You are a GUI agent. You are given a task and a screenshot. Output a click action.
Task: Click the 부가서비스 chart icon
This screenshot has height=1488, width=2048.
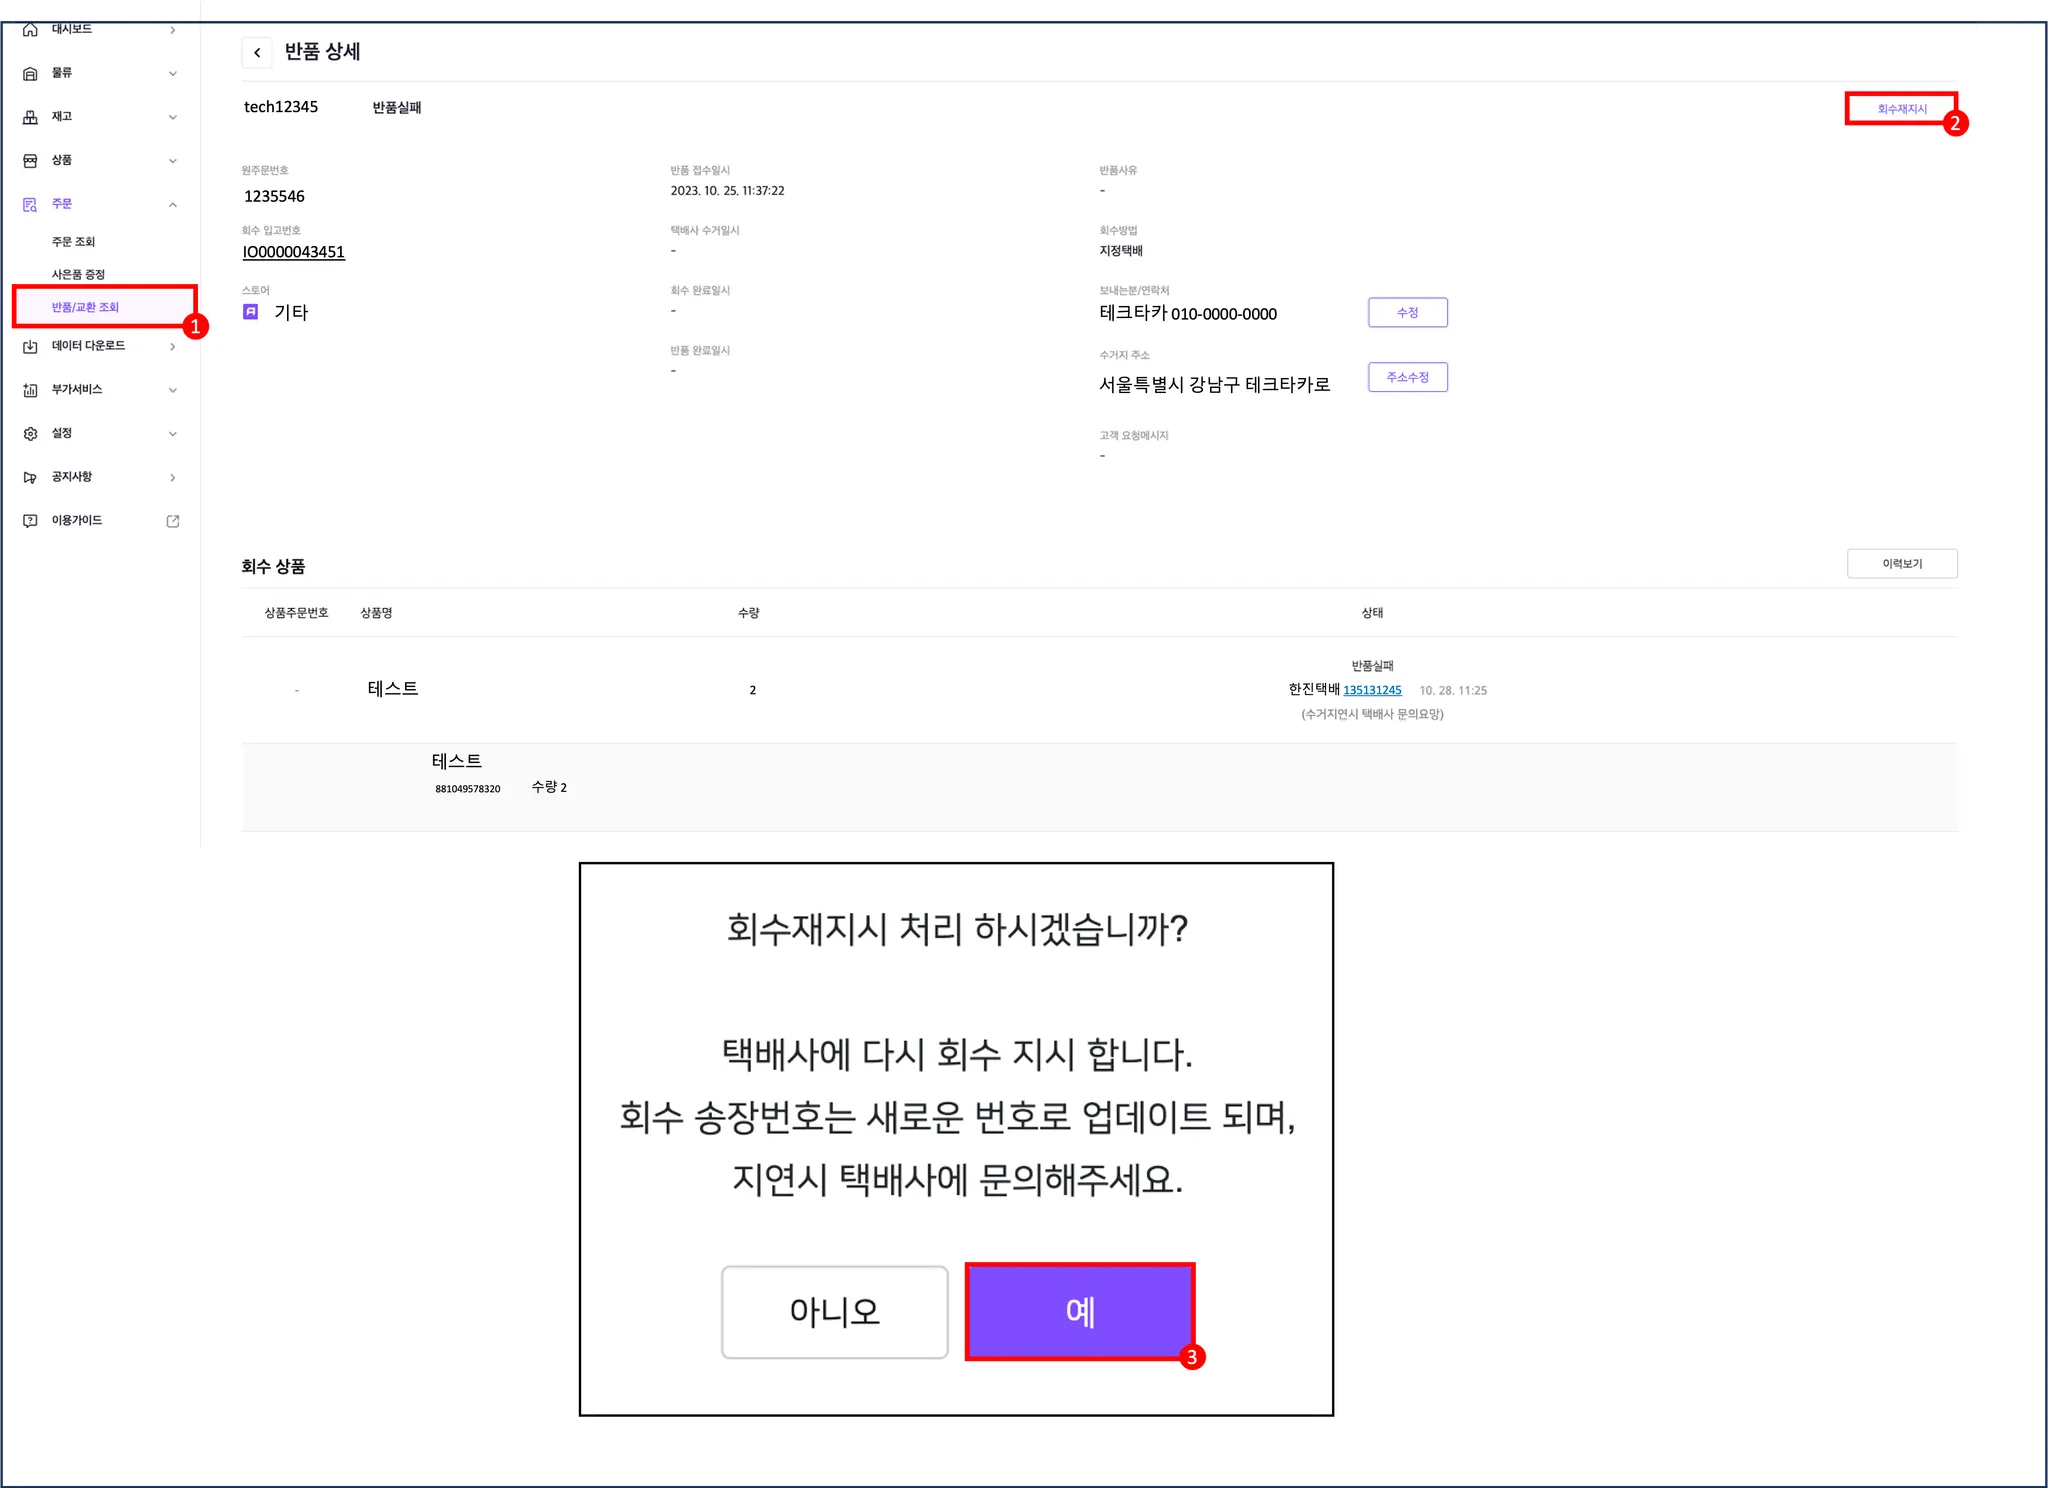(x=30, y=390)
